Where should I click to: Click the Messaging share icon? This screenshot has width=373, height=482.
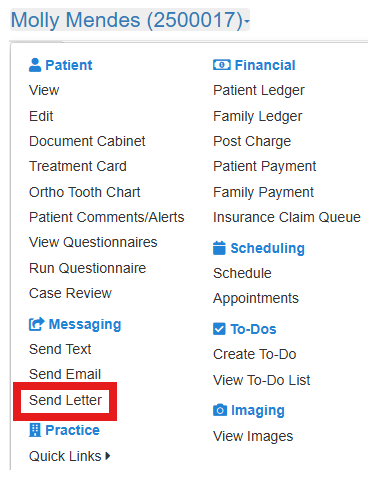(x=36, y=324)
